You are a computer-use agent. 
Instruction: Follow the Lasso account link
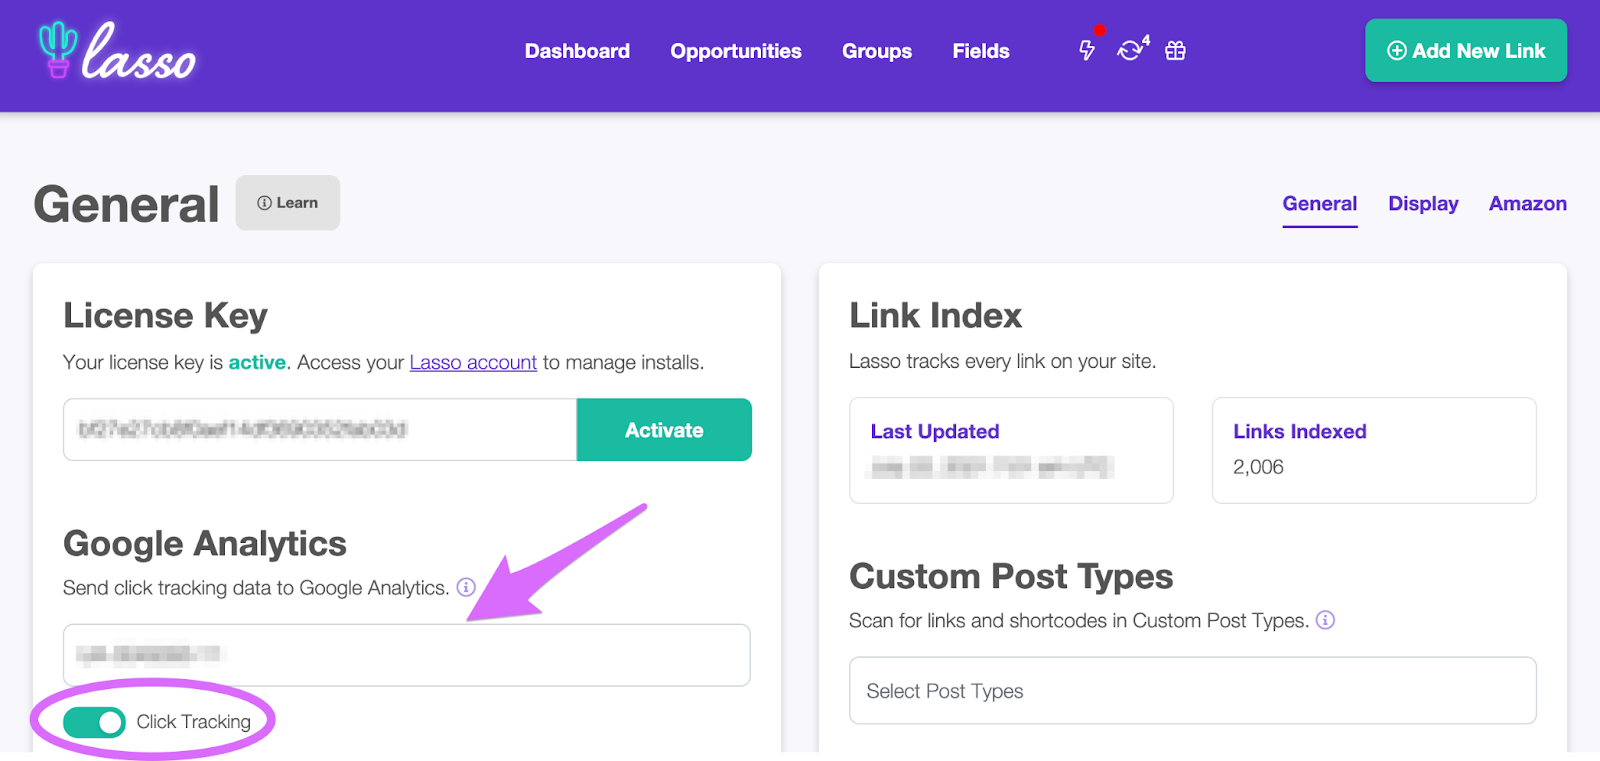click(473, 362)
